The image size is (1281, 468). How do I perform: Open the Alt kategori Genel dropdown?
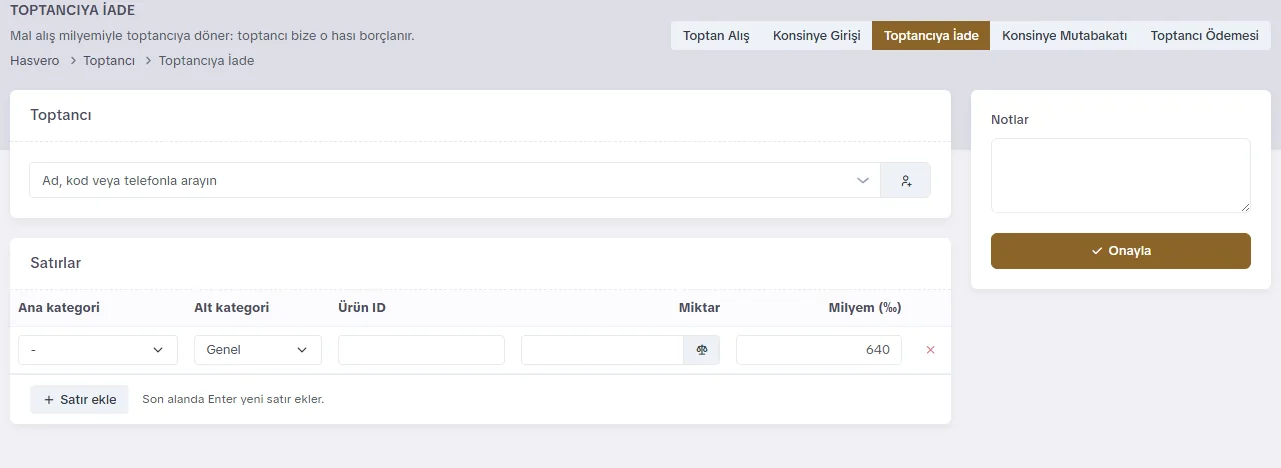tap(258, 350)
